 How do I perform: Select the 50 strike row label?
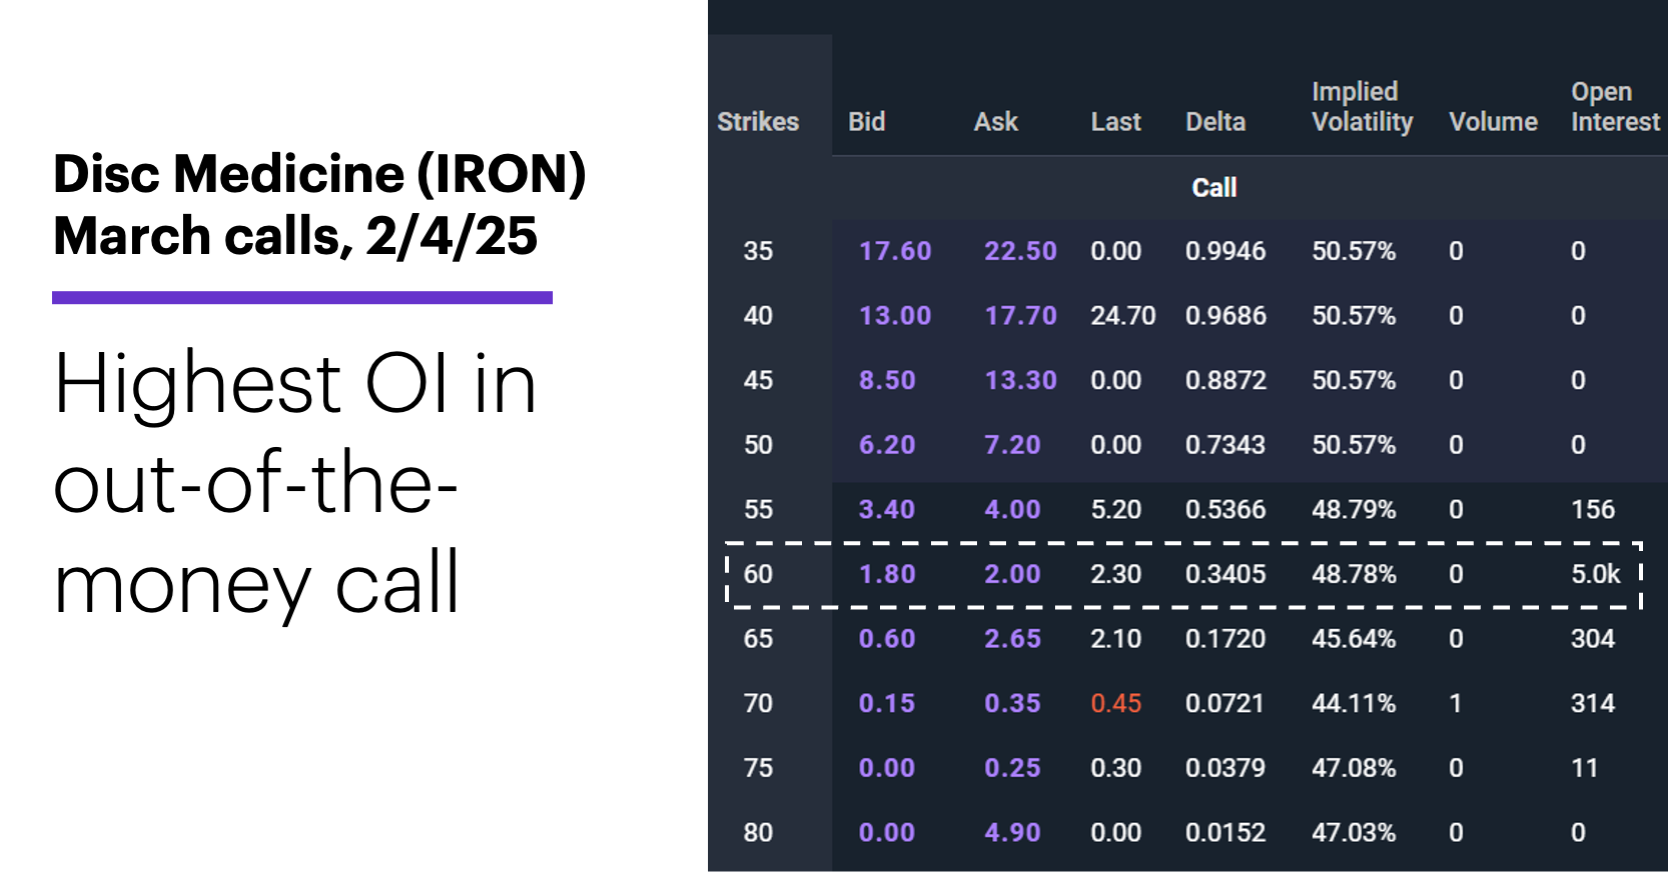coord(758,445)
